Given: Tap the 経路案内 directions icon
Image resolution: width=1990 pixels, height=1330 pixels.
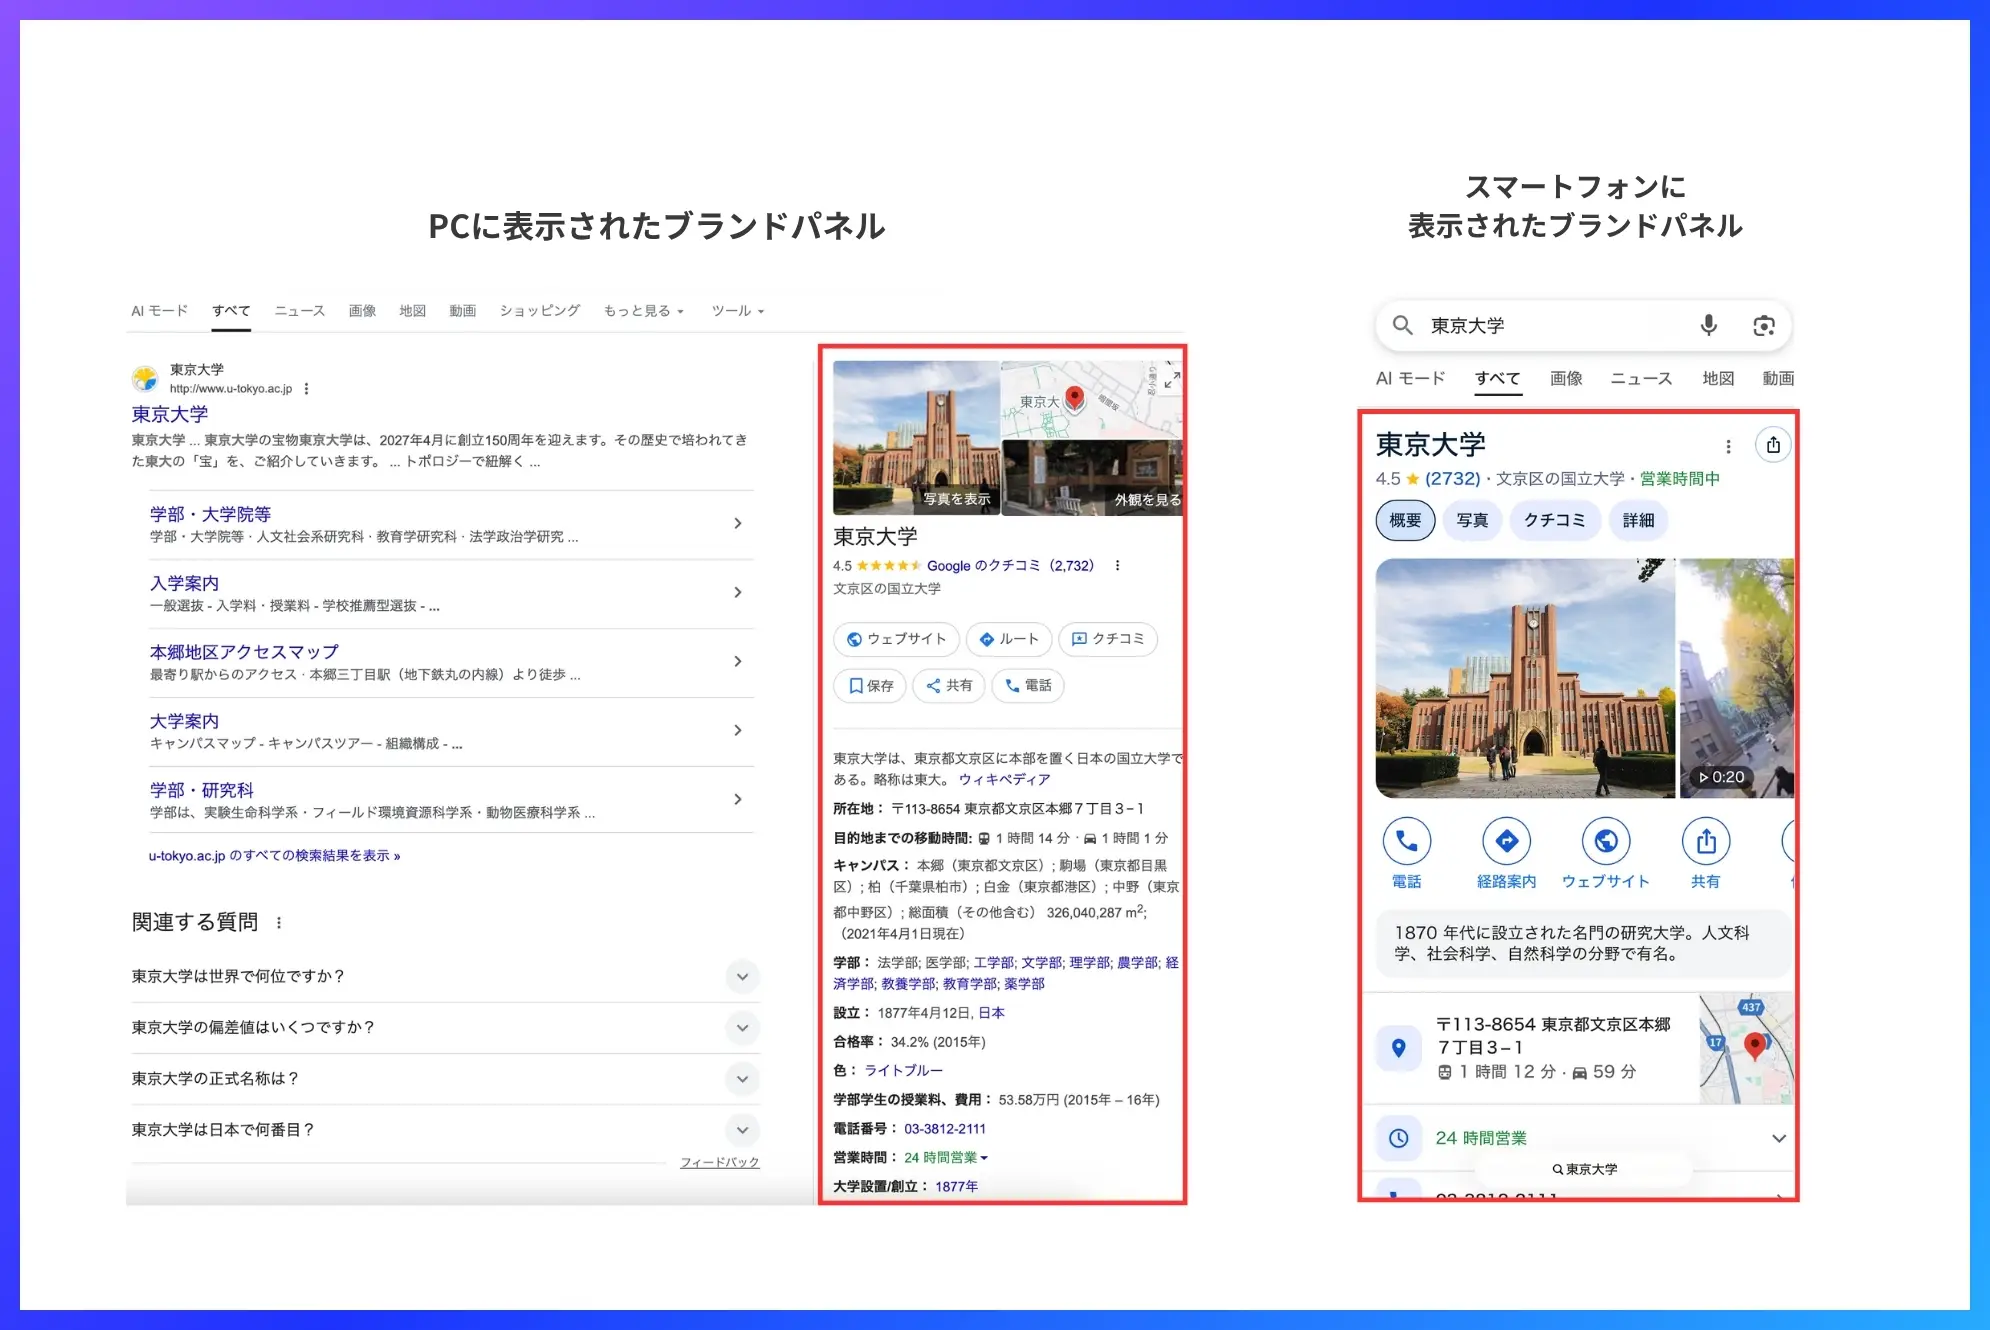Looking at the screenshot, I should click(1507, 843).
